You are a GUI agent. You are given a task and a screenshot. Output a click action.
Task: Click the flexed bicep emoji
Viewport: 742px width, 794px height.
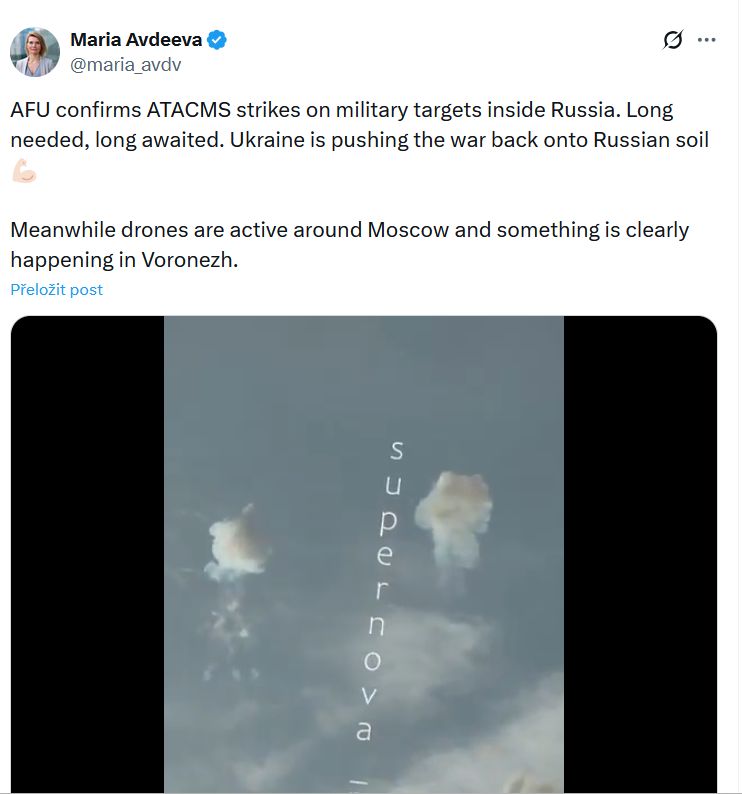pyautogui.click(x=24, y=170)
